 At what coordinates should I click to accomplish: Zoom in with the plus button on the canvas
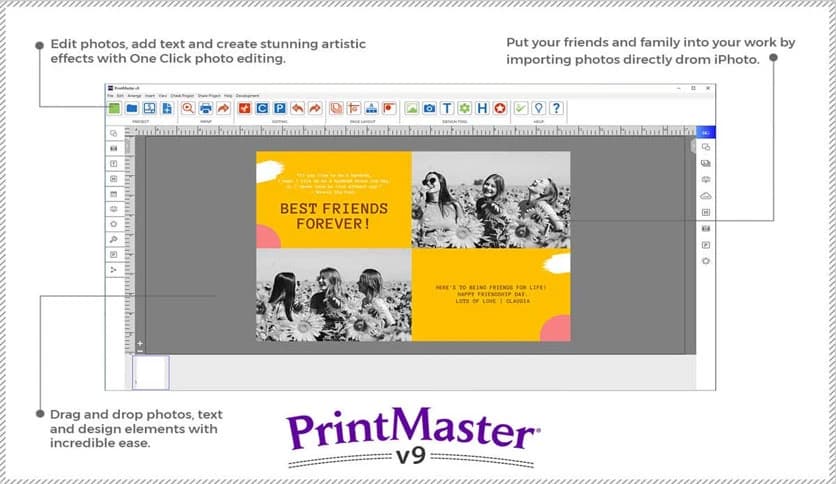[x=140, y=344]
